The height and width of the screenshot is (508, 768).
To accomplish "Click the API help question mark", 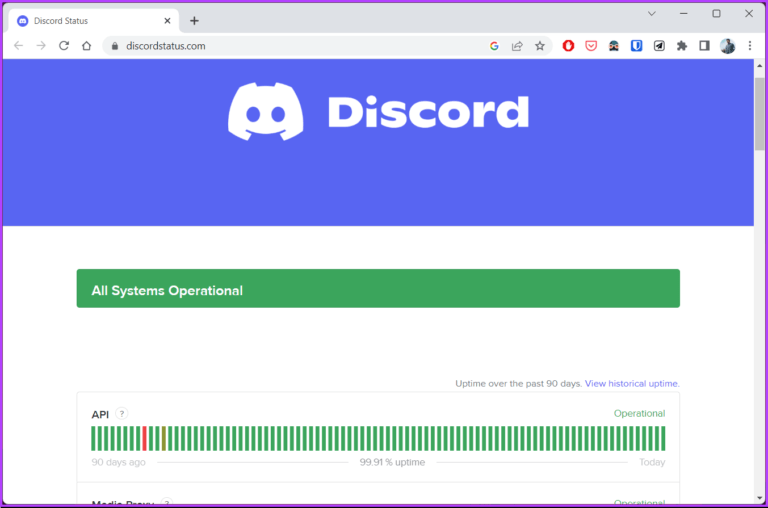I will (x=121, y=413).
